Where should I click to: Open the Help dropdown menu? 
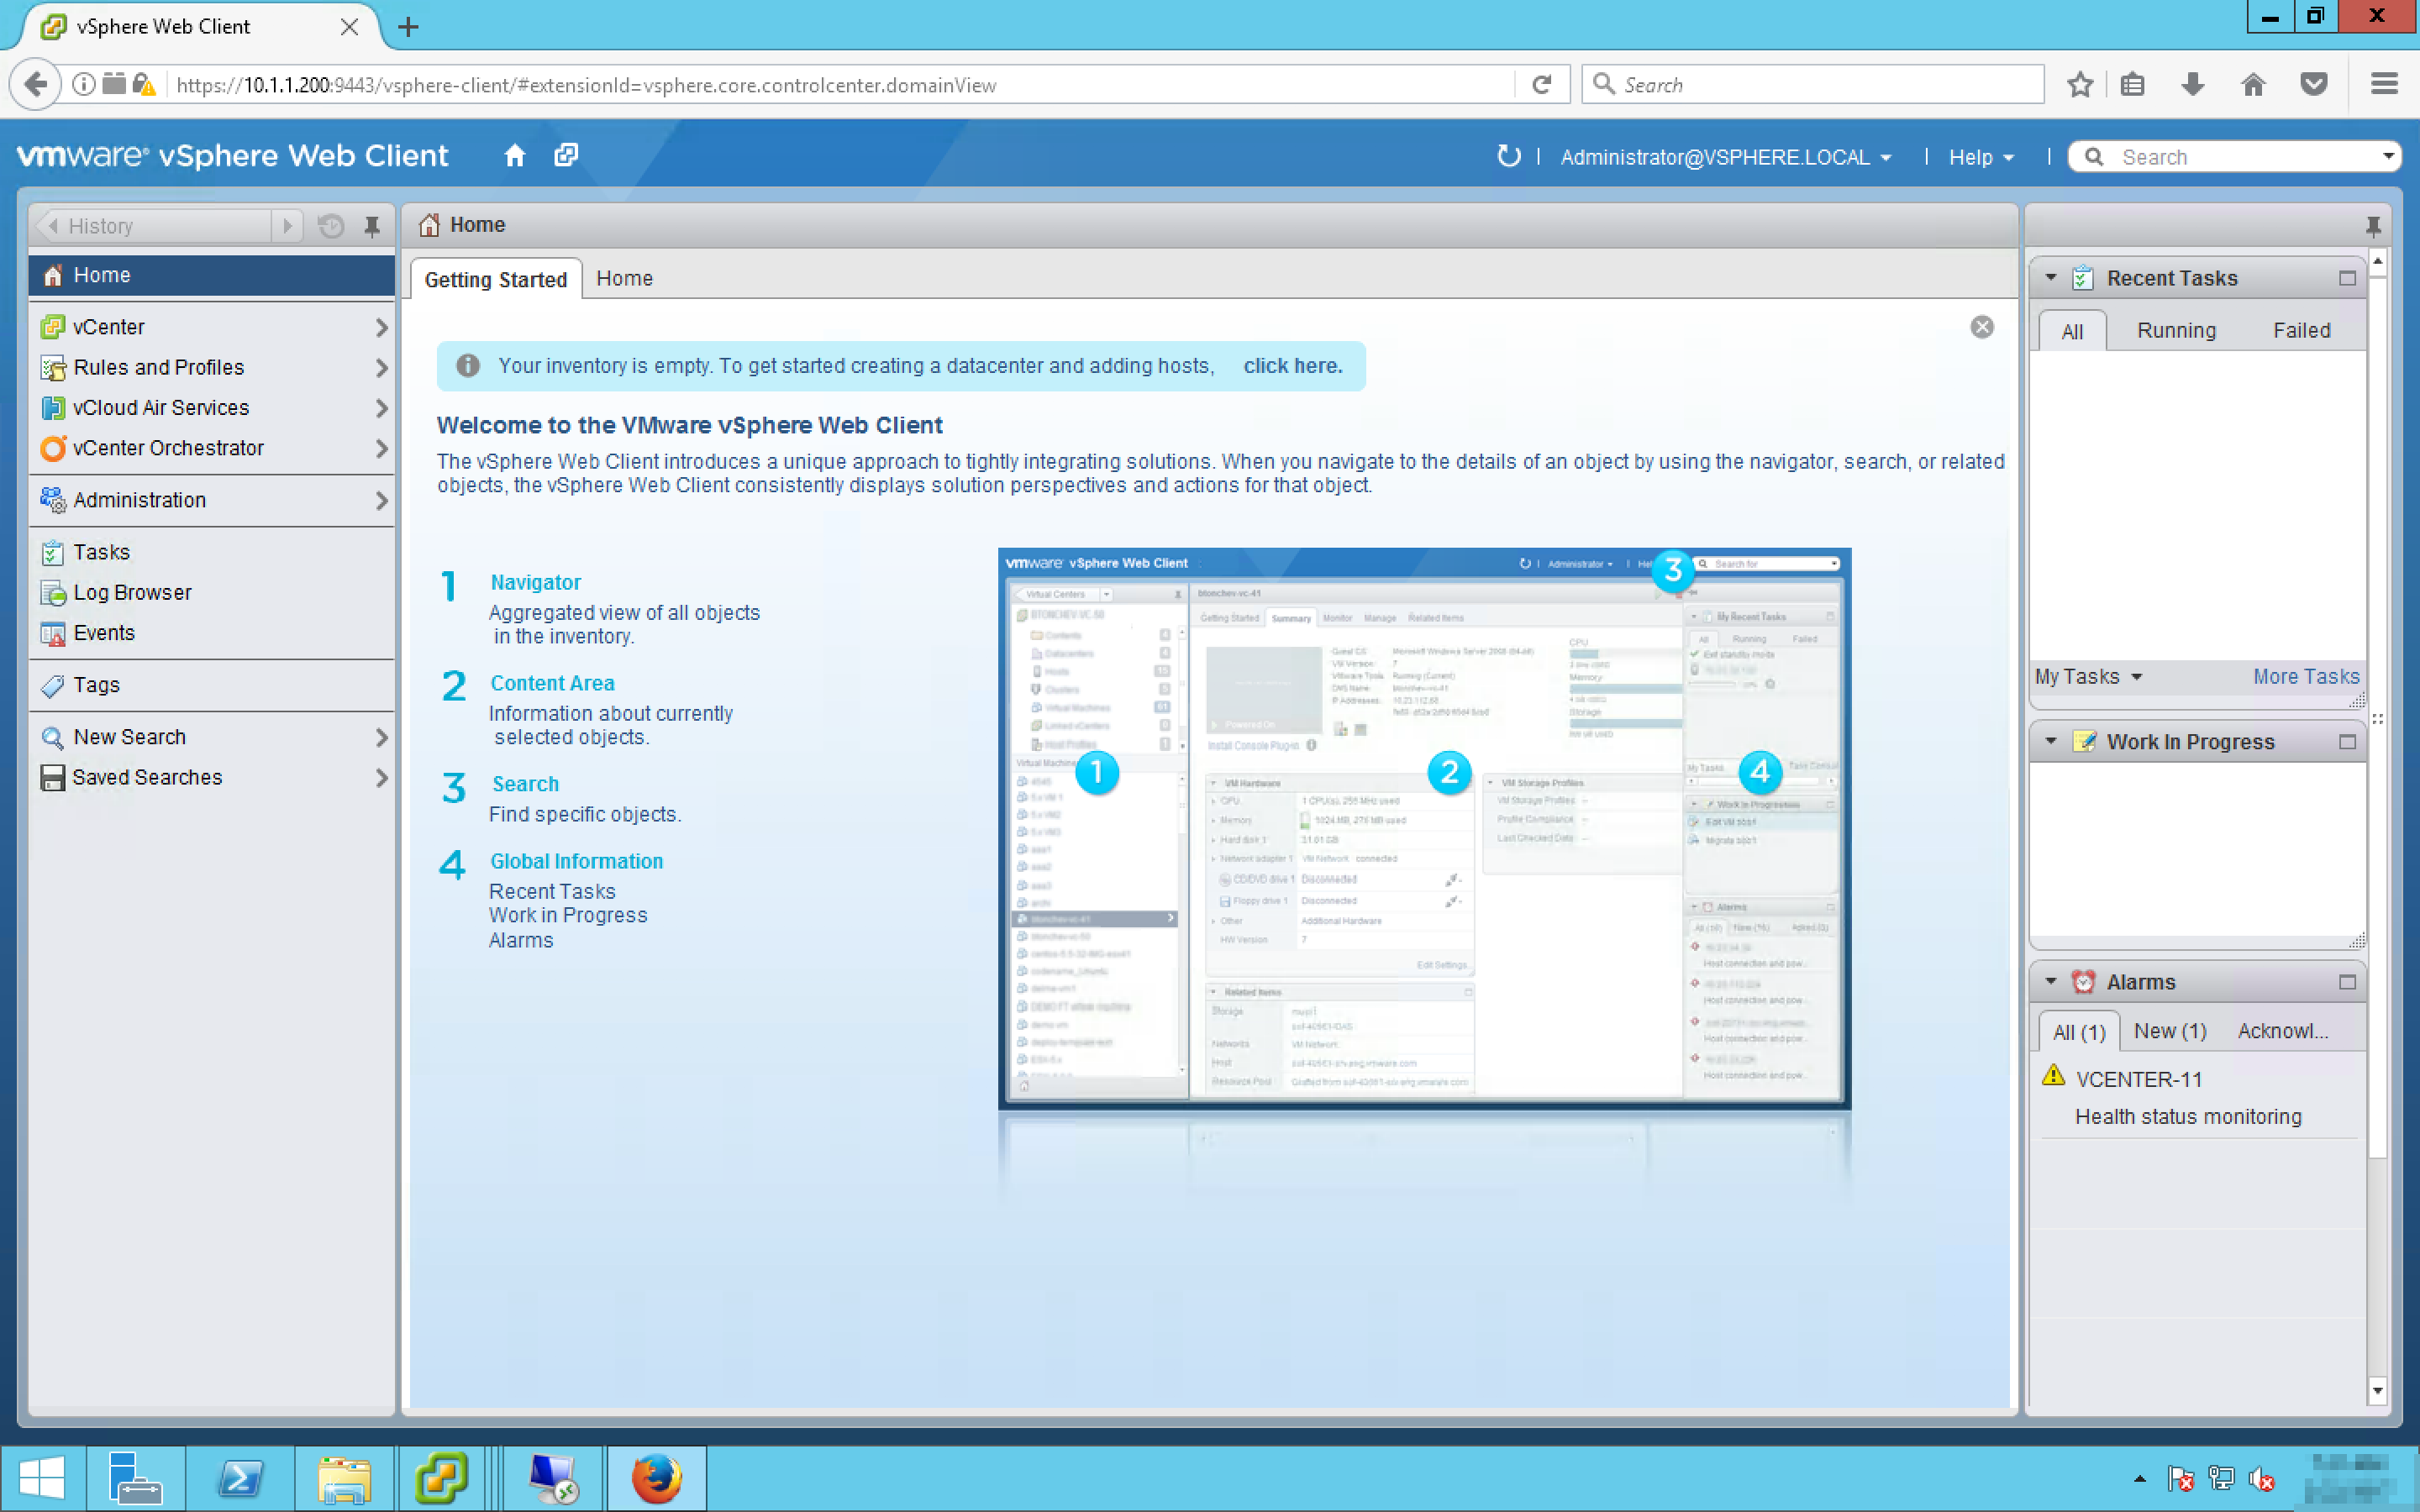1980,157
